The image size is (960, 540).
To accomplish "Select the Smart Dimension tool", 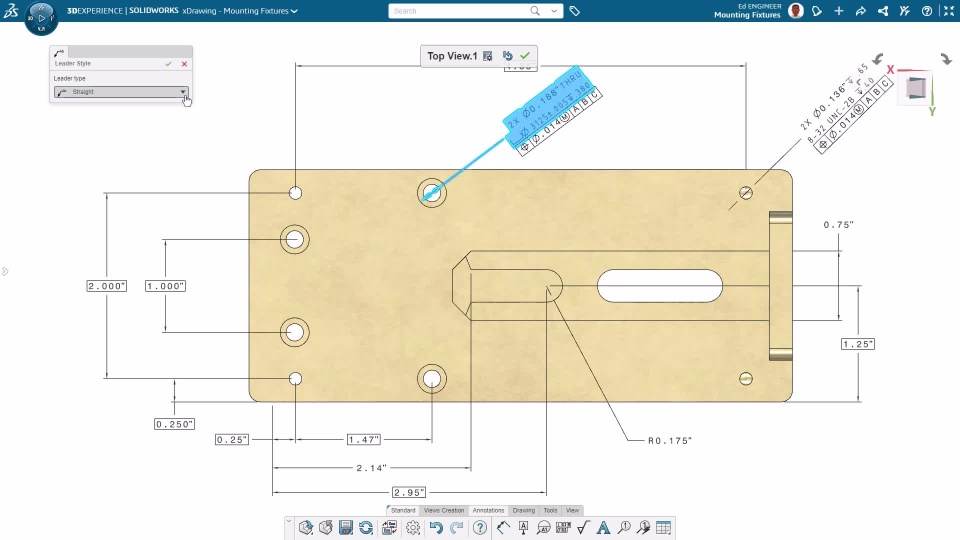I will (x=503, y=528).
